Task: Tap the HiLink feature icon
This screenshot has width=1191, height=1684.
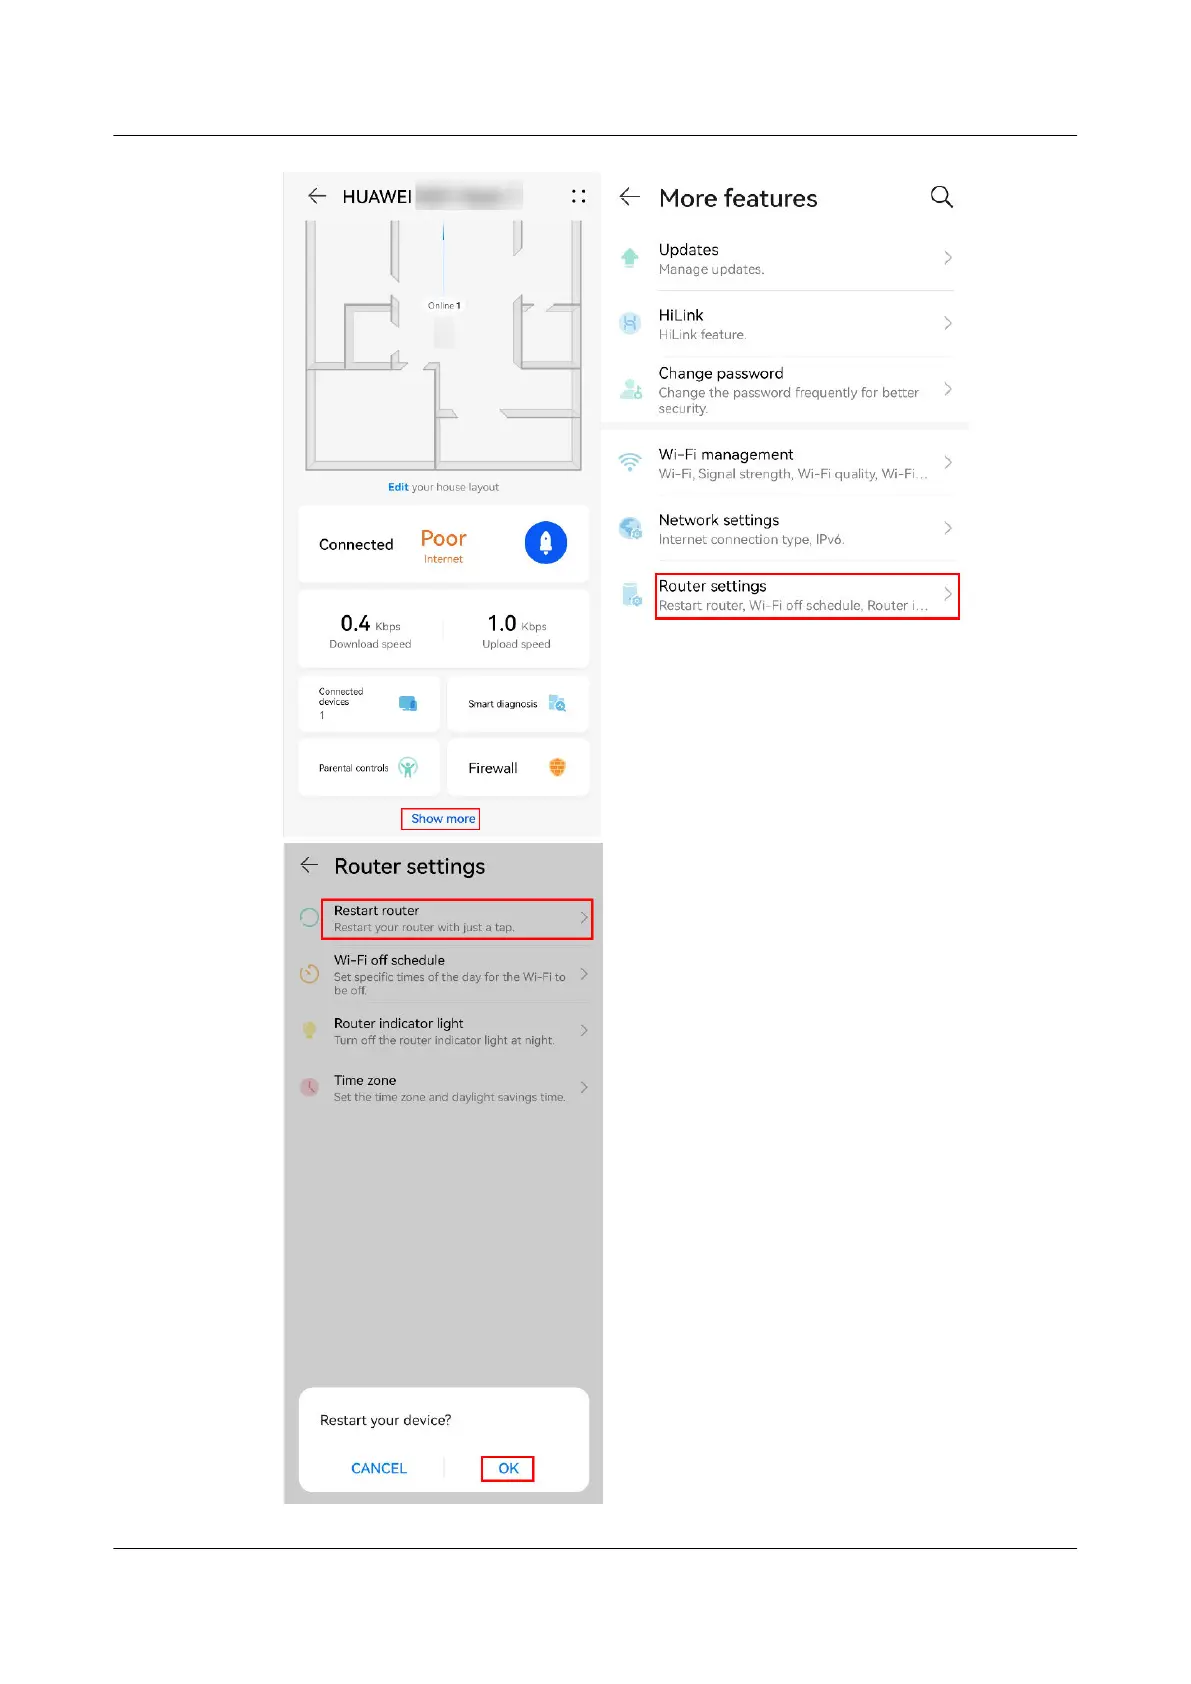Action: 630,323
